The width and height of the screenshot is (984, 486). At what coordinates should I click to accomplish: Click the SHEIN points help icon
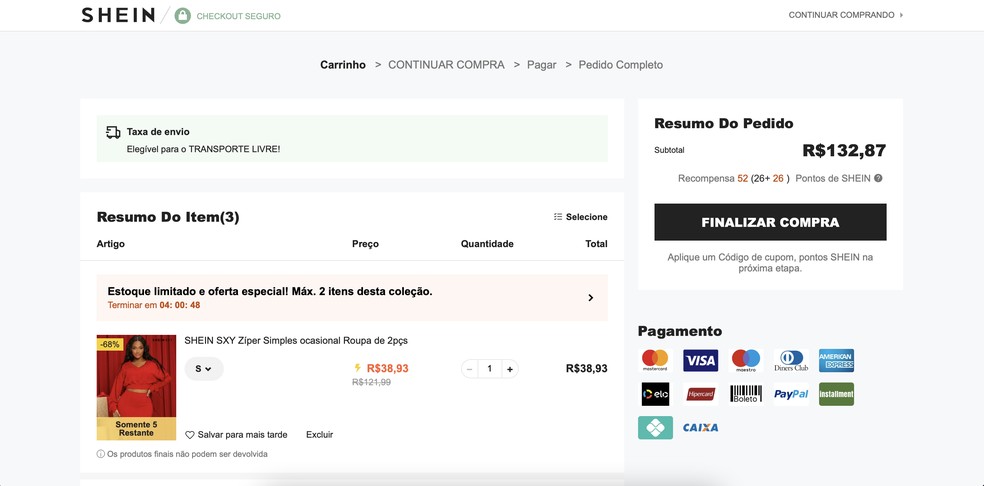coord(878,178)
